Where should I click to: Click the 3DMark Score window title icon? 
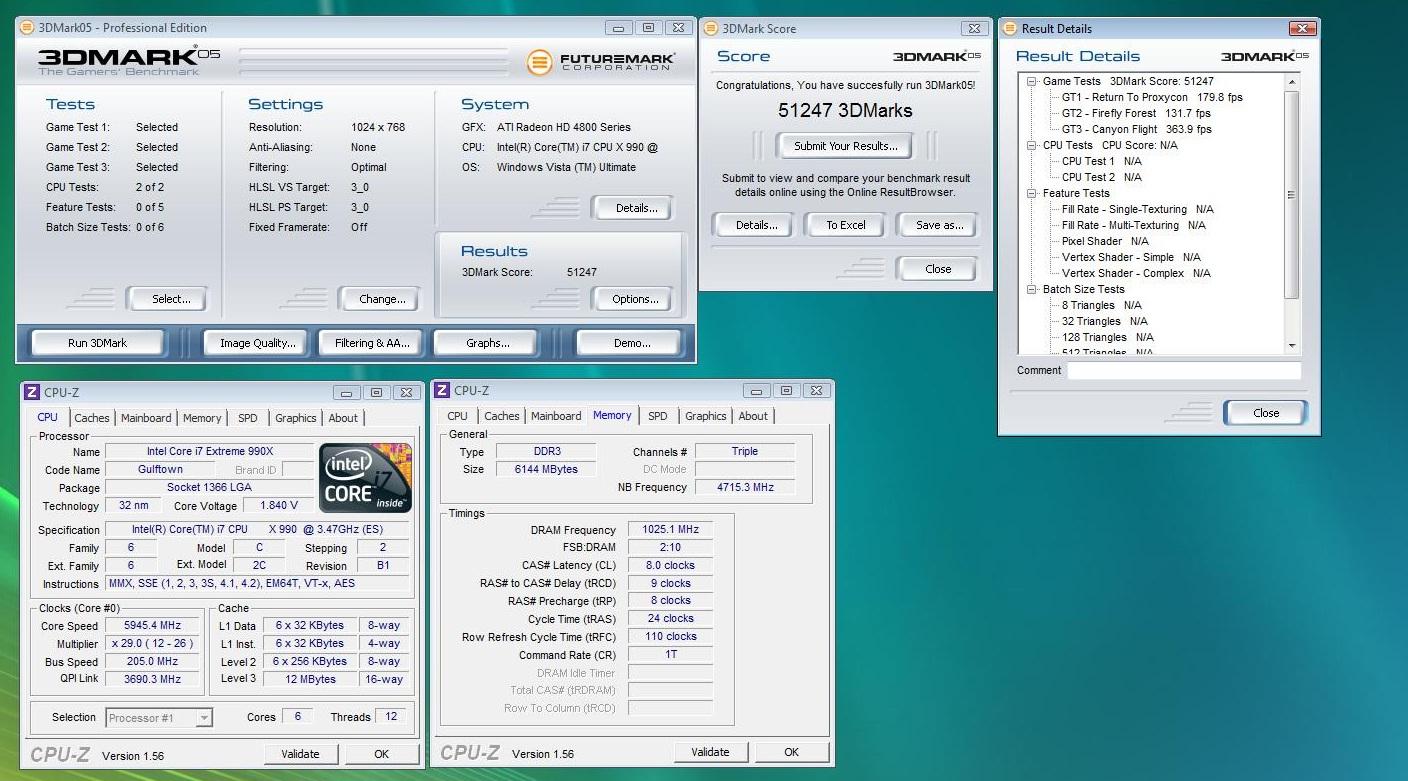[710, 28]
